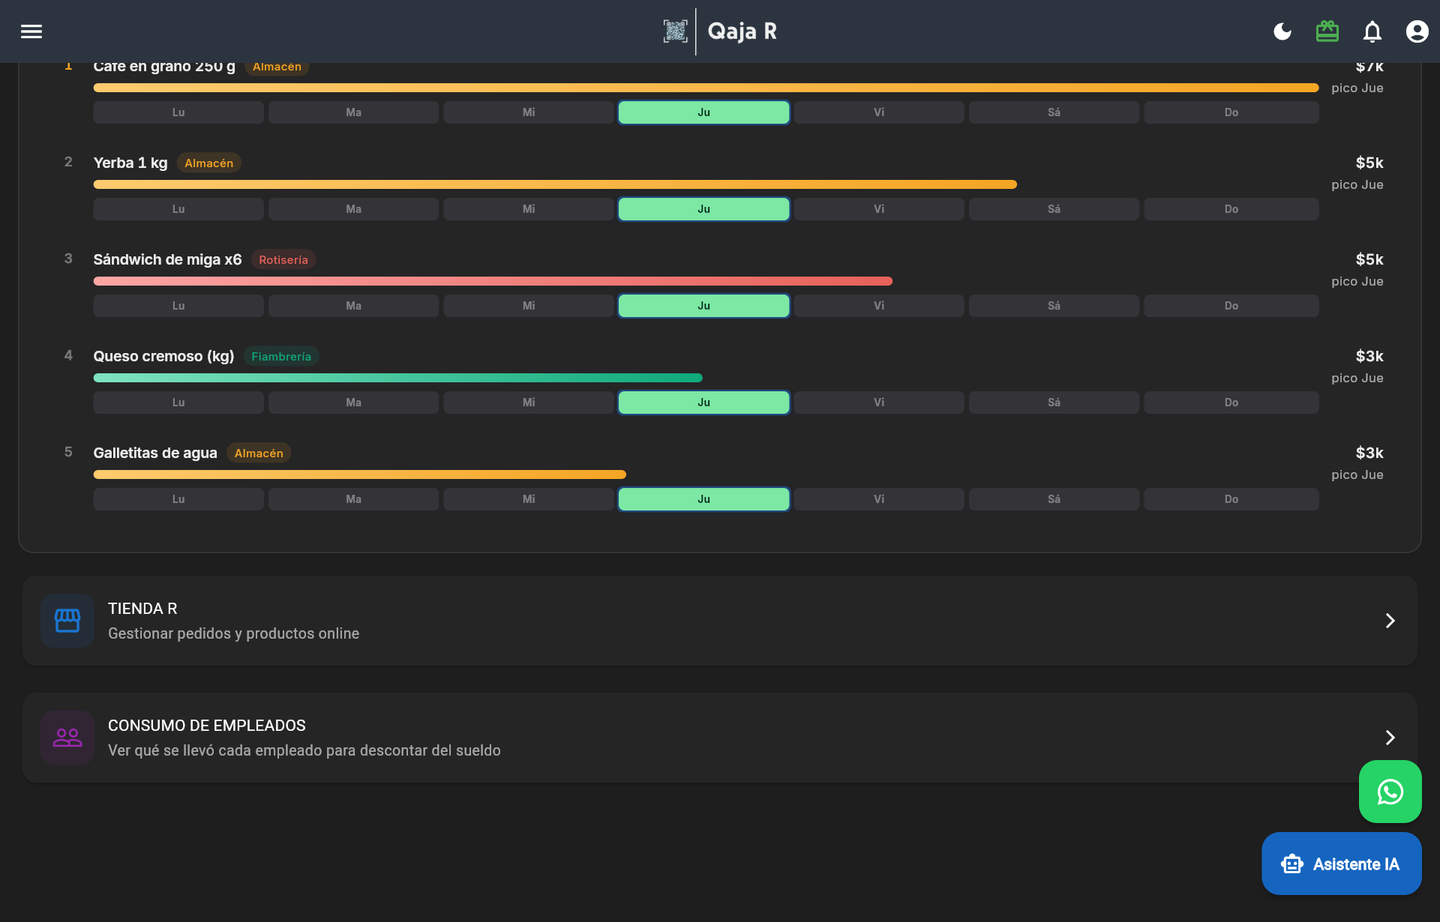This screenshot has height=922, width=1440.
Task: Click the Galletitas de agua sales bar
Action: [360, 475]
